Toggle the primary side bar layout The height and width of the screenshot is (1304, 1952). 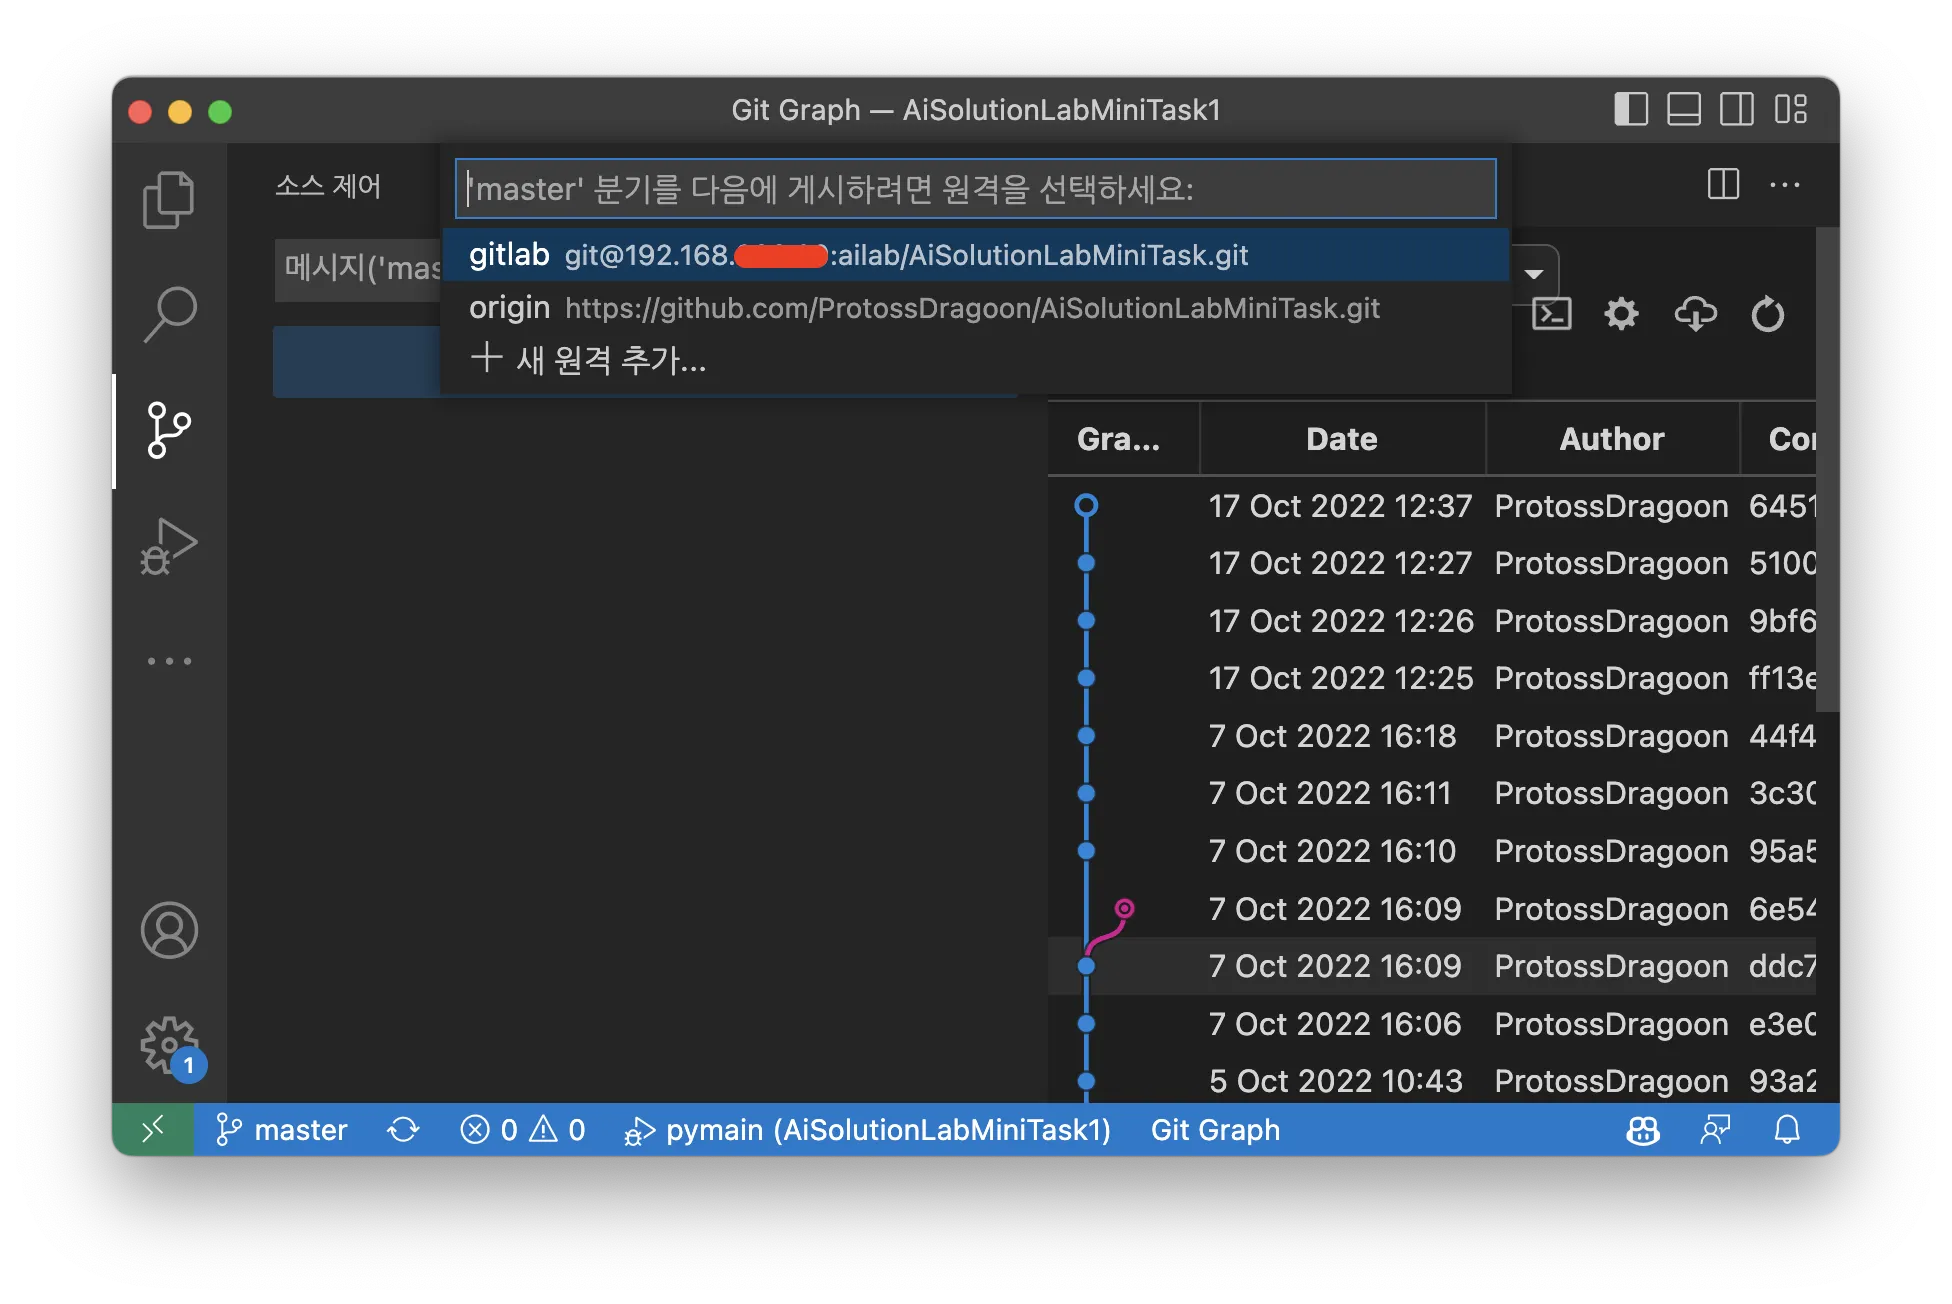point(1631,109)
